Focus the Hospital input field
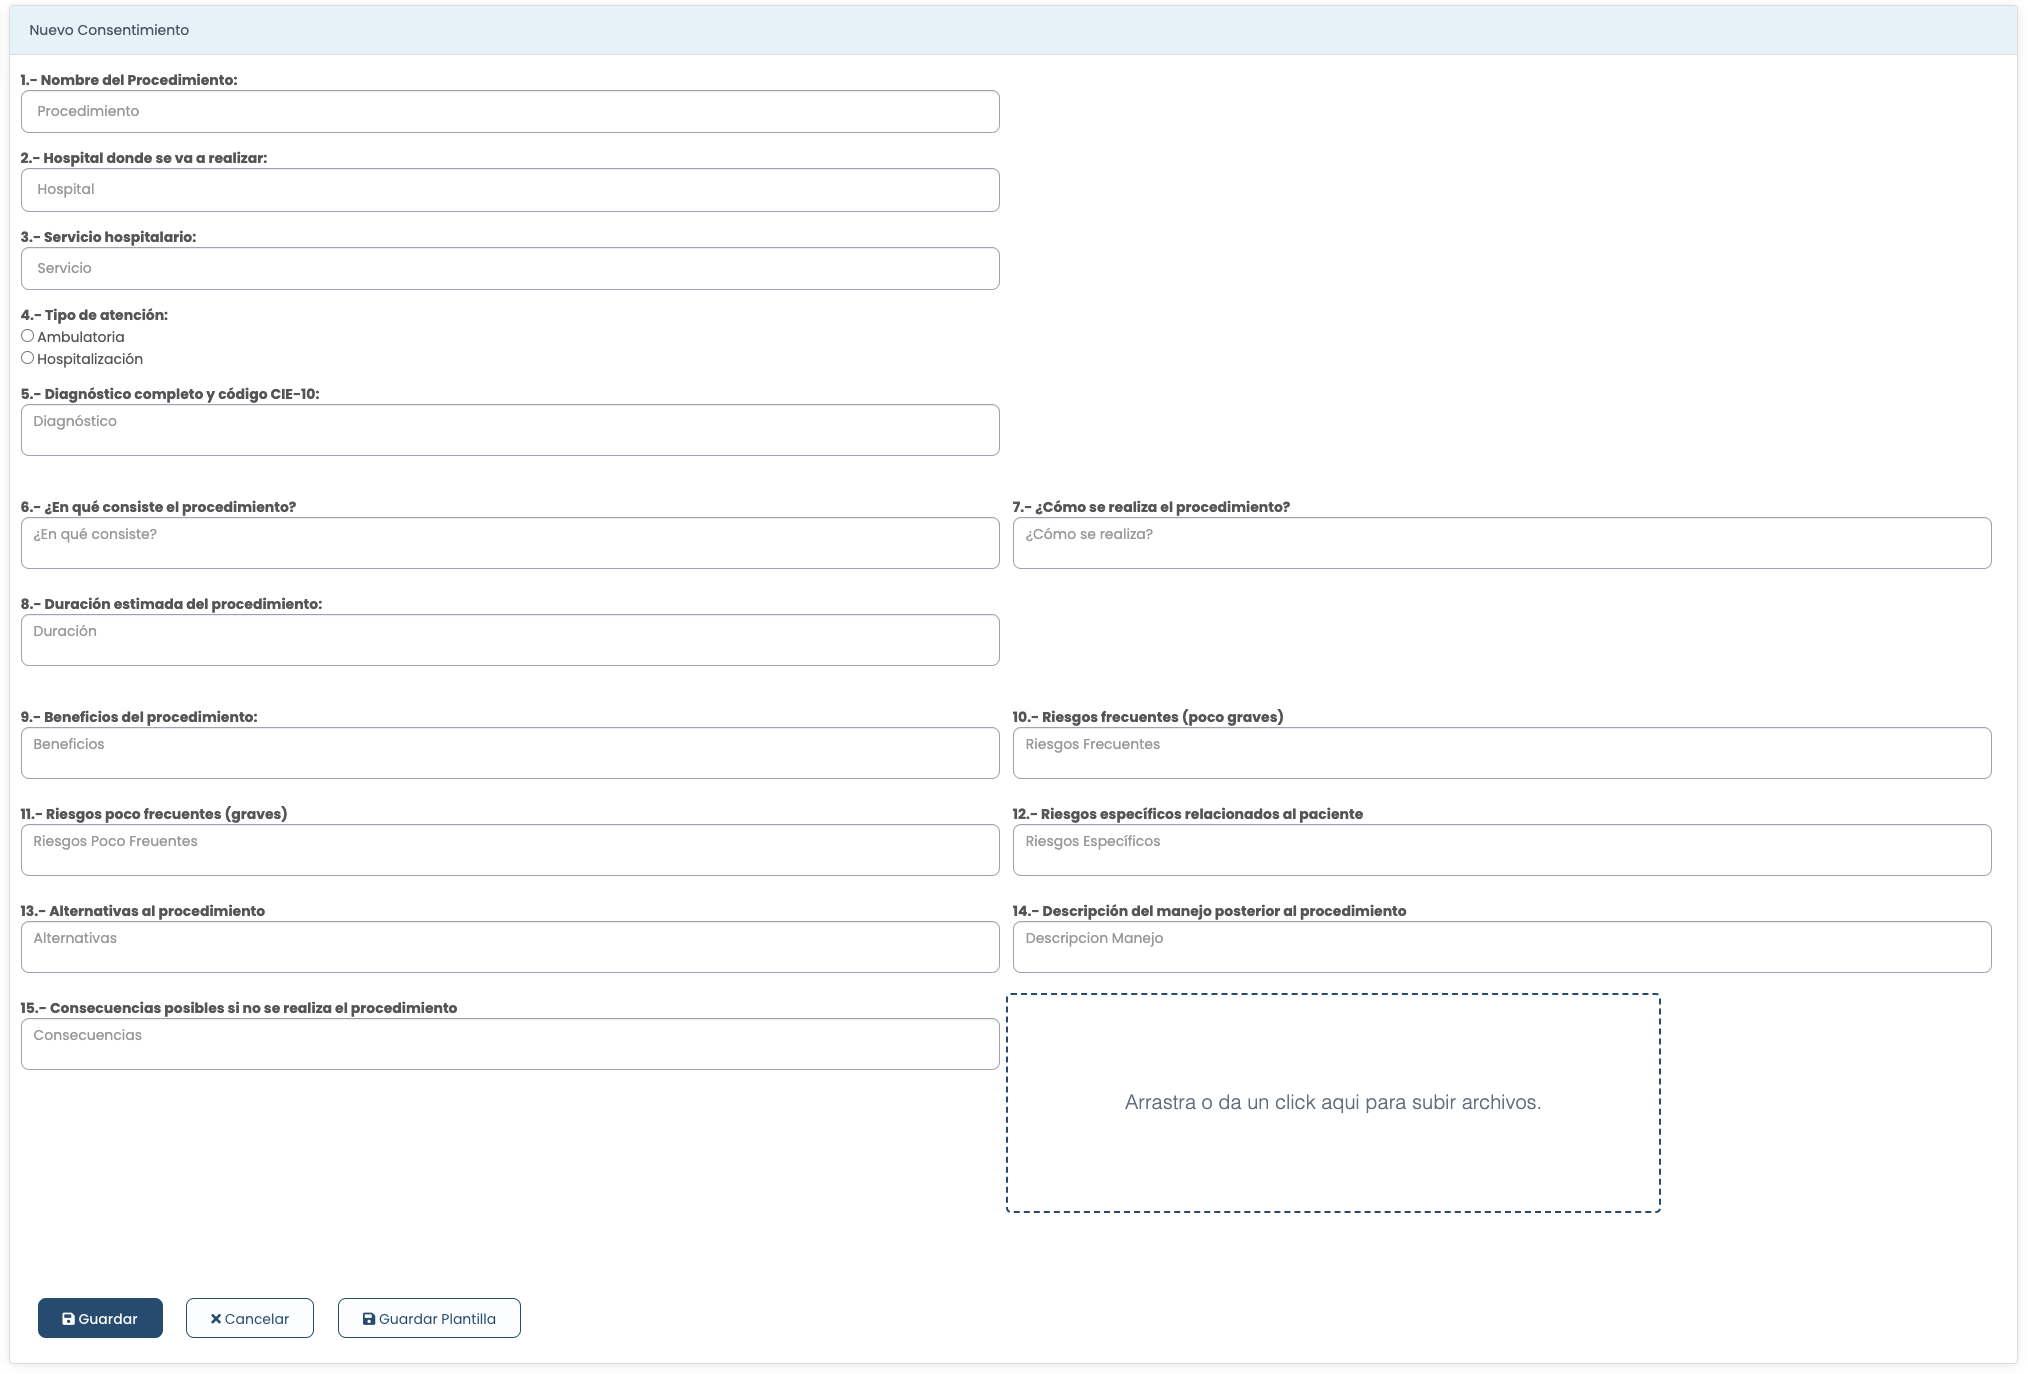Image resolution: width=2028 pixels, height=1374 pixels. click(510, 190)
